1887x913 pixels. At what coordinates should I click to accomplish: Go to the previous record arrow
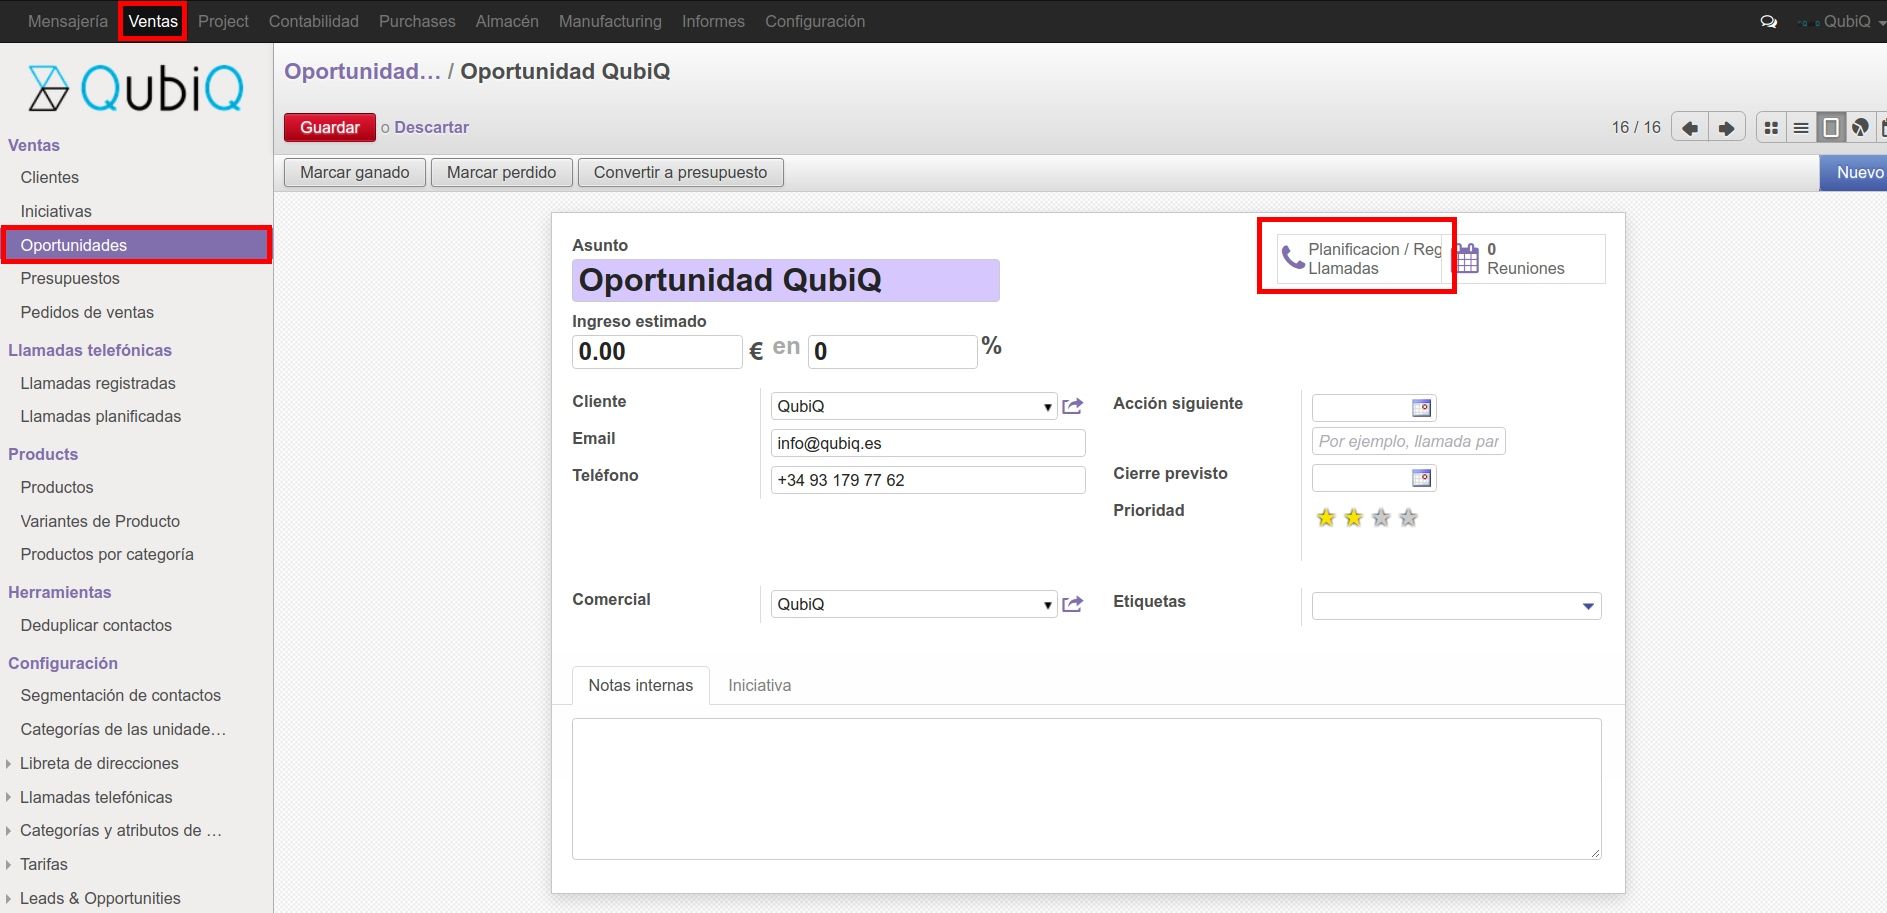(1690, 128)
